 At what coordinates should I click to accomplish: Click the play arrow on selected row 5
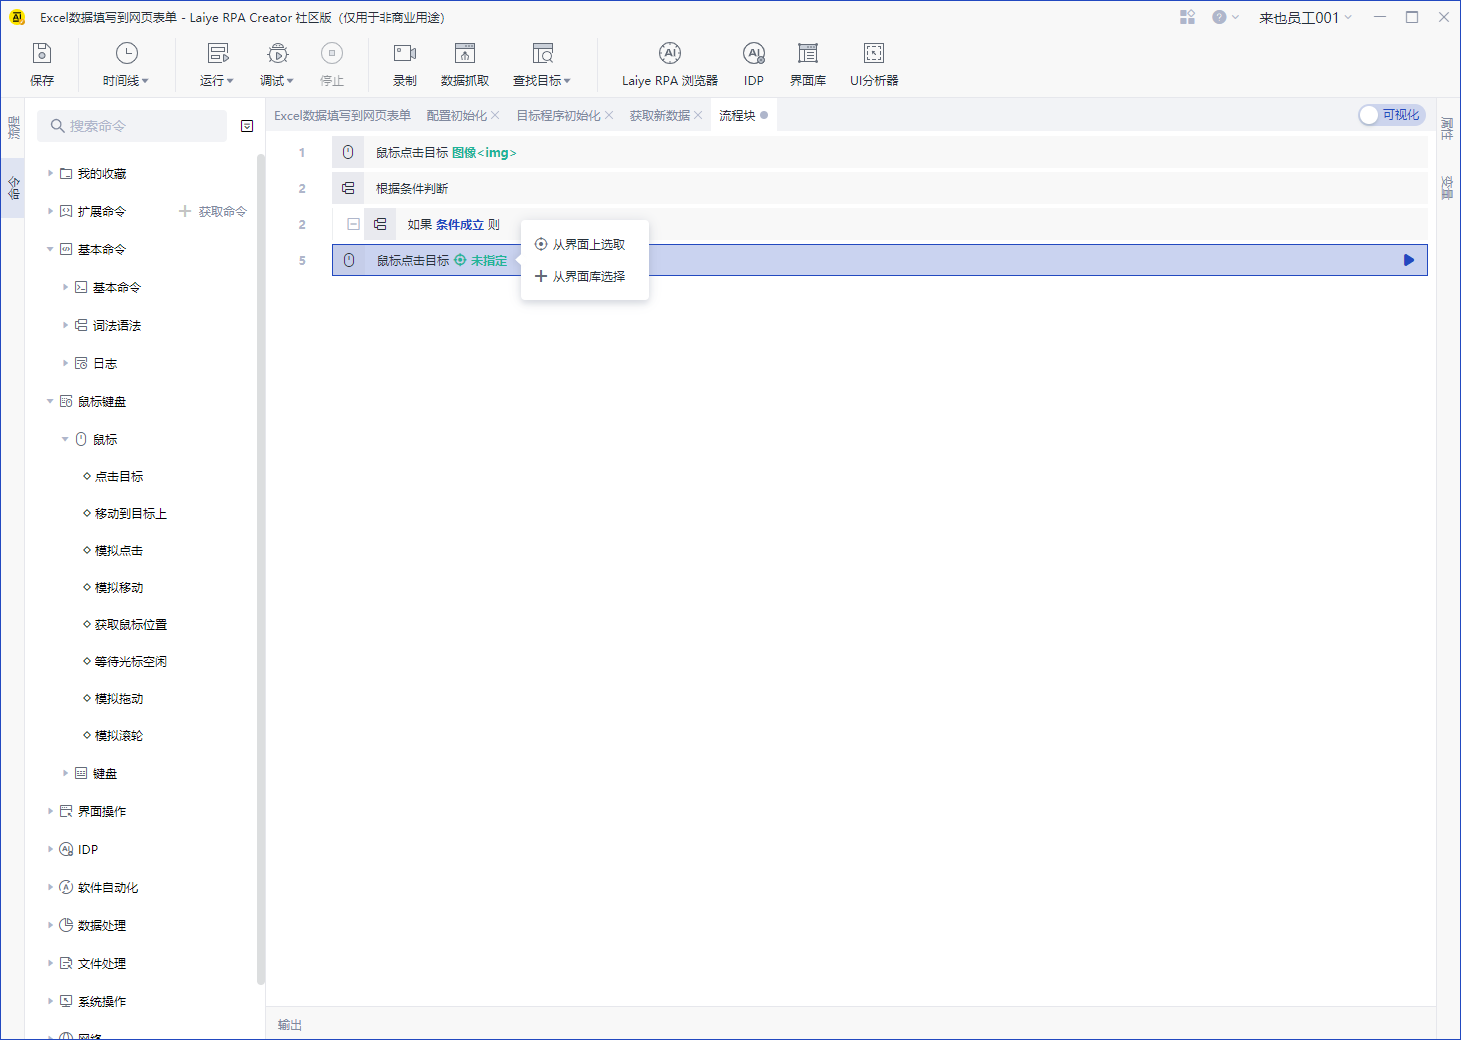[x=1408, y=260]
